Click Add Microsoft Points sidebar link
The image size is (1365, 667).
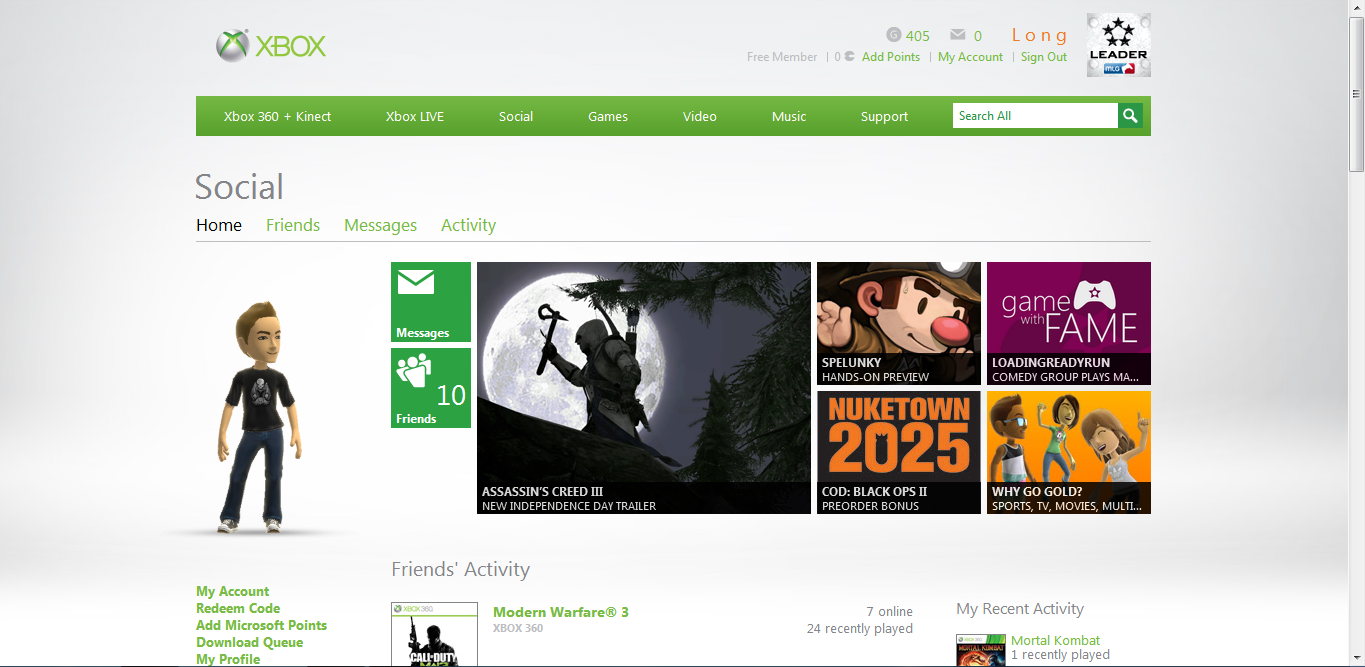pos(262,625)
